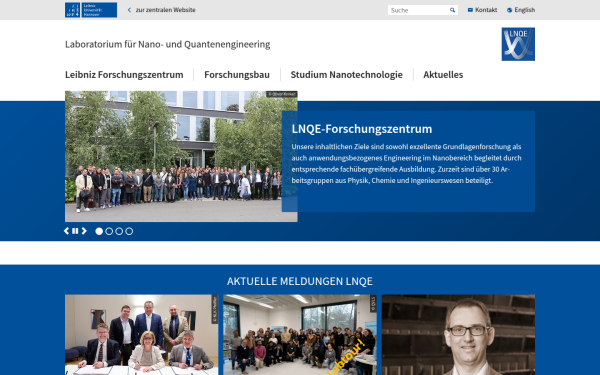
Task: Click the search magnifier icon
Action: point(452,10)
